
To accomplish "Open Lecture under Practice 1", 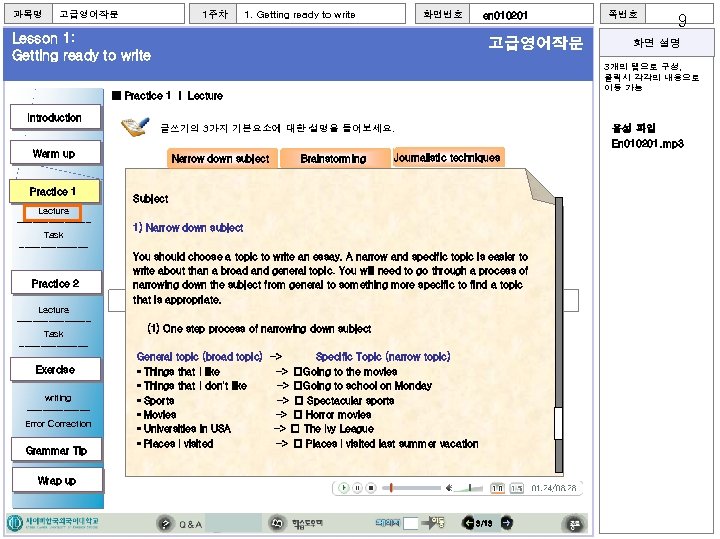I will [x=53, y=212].
